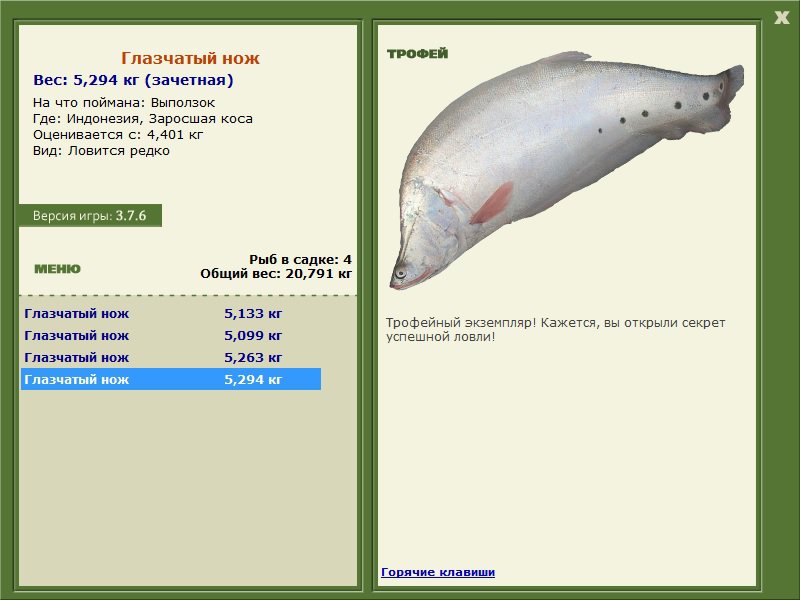Click the Версия игры: 3.7.6 label
Image resolution: width=800 pixels, height=600 pixels.
90,215
